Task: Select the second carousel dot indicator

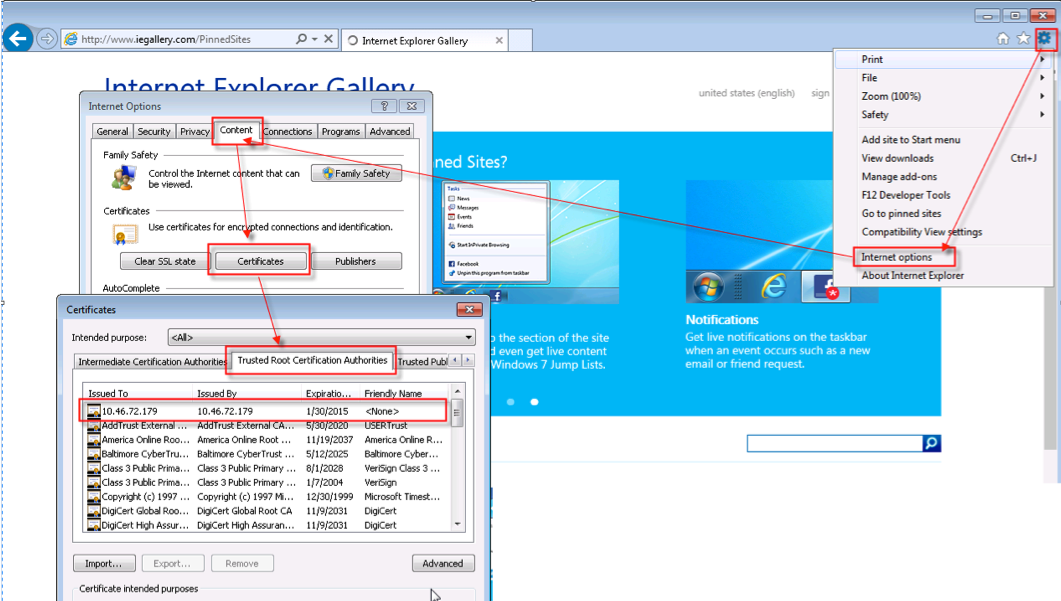Action: pos(535,402)
